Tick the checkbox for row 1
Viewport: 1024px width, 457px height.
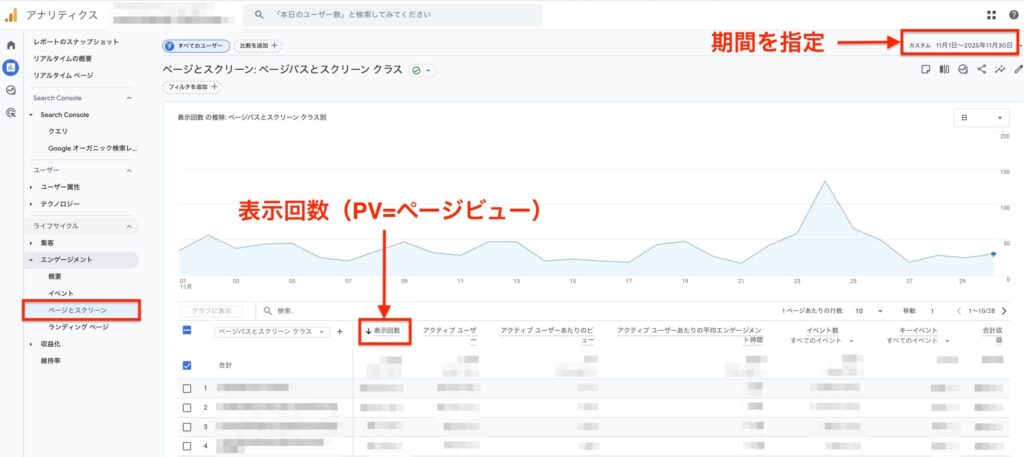pos(187,388)
